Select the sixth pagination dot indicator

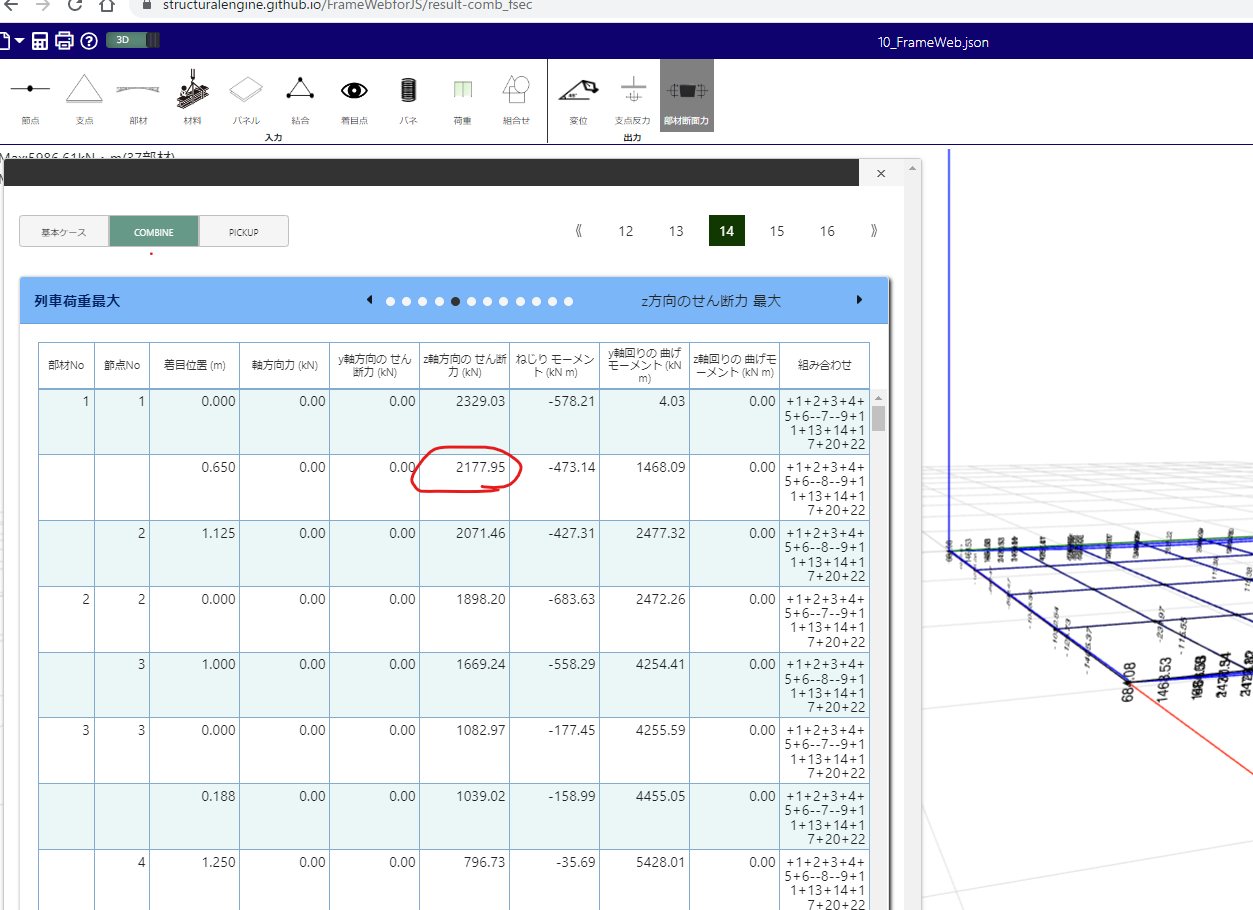(x=471, y=300)
